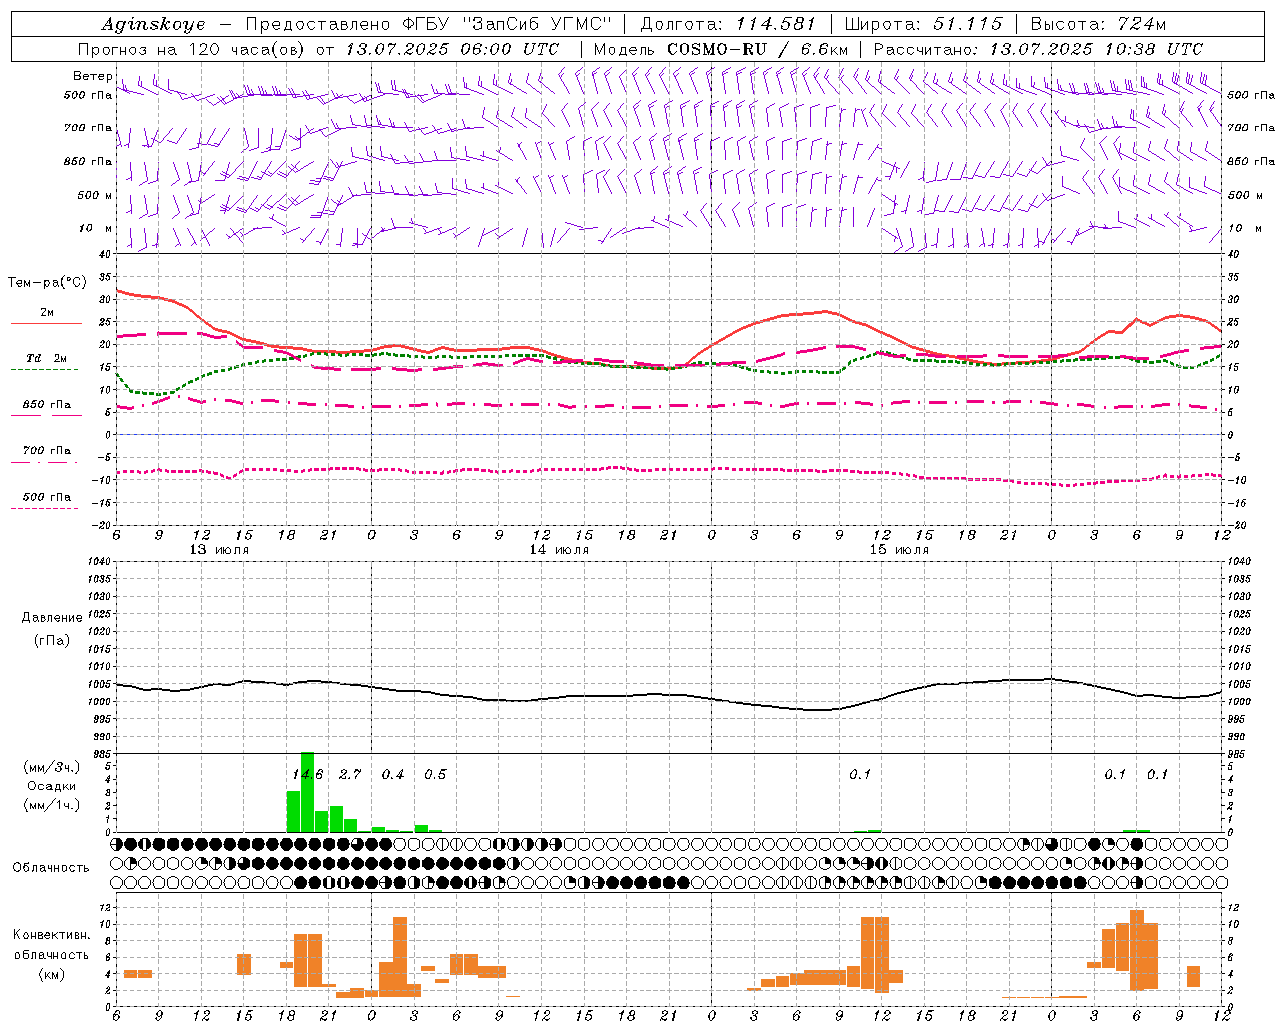
Task: Click the 0.4 precipitation amount
Action: point(393,774)
